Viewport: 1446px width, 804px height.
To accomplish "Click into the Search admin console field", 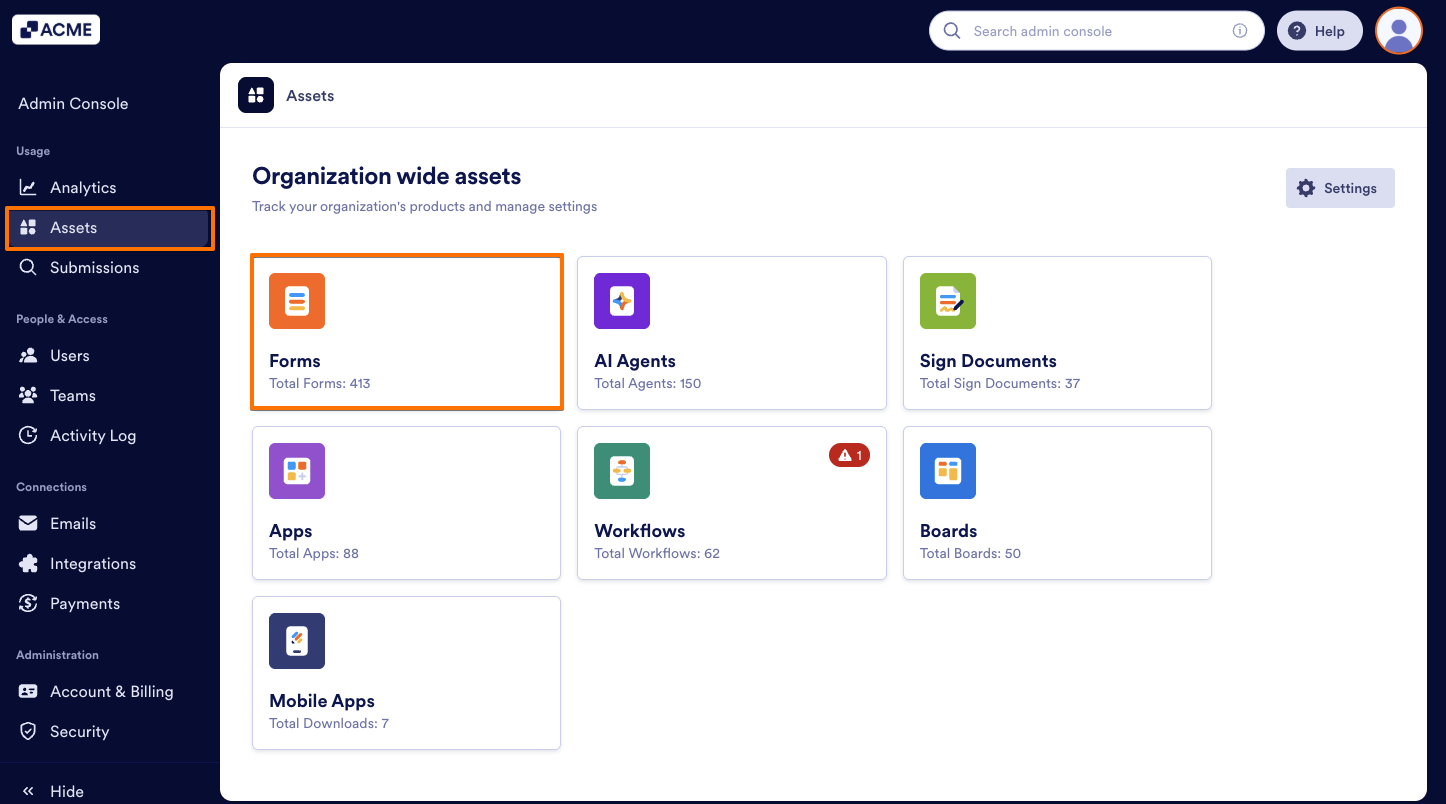I will 1096,31.
